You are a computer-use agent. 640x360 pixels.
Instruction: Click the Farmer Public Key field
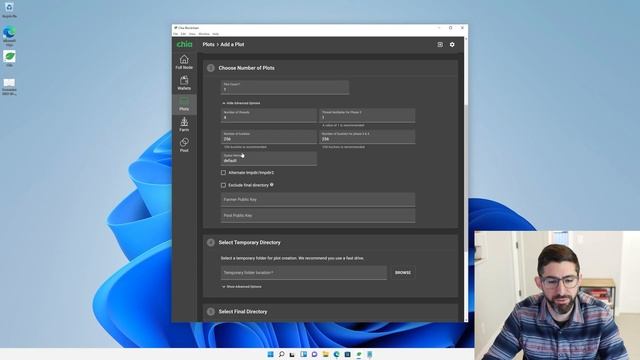(318, 200)
